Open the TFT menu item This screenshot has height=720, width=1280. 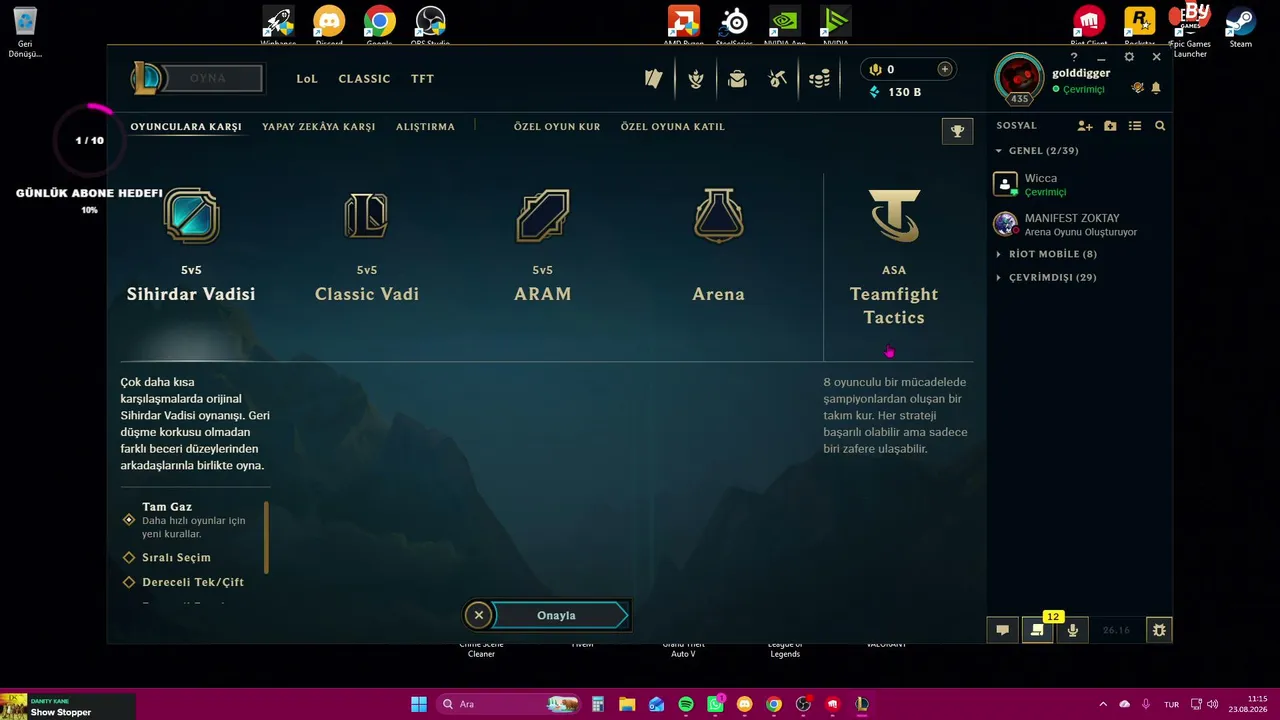tap(422, 79)
